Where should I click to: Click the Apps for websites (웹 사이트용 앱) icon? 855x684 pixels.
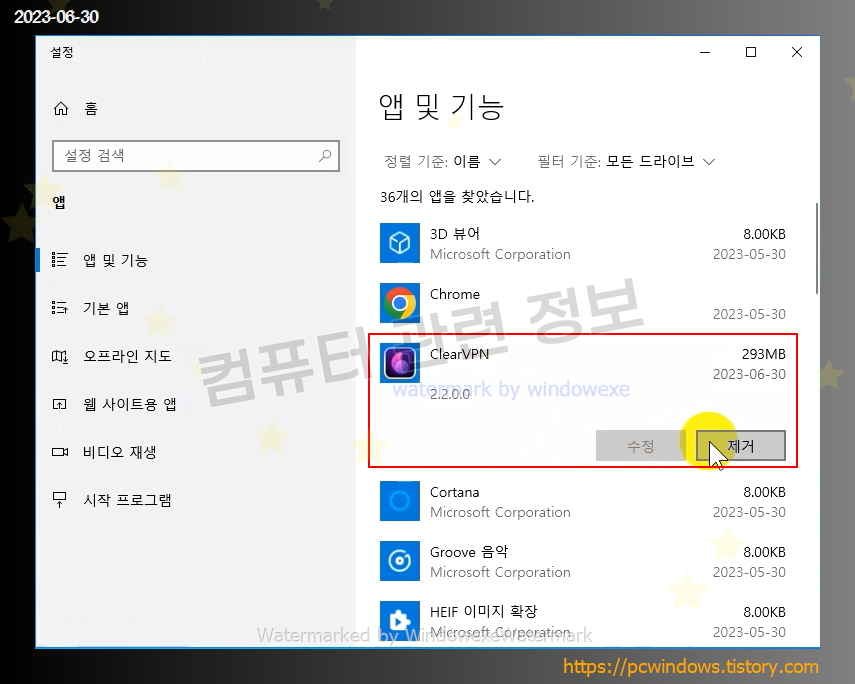click(59, 404)
